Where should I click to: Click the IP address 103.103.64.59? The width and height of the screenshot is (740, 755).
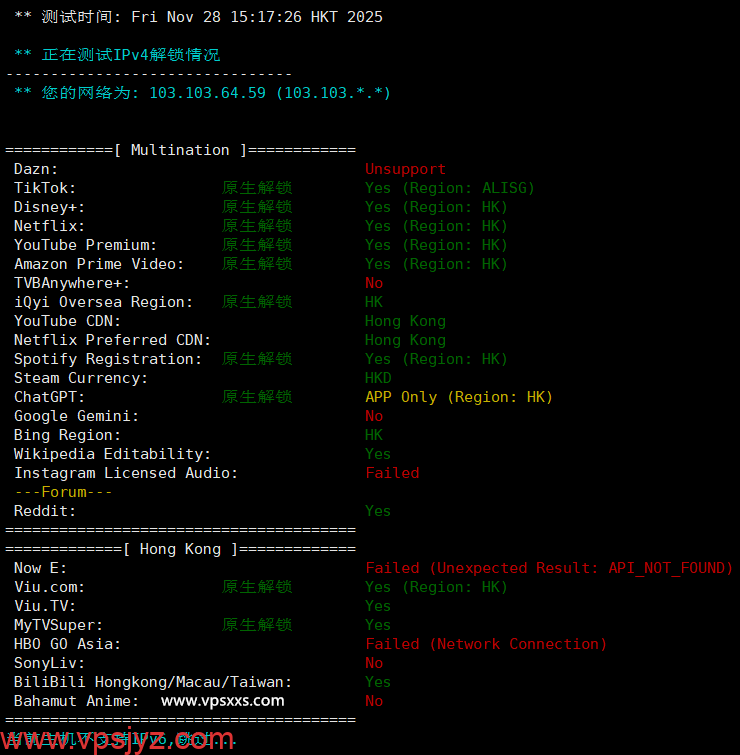point(207,93)
